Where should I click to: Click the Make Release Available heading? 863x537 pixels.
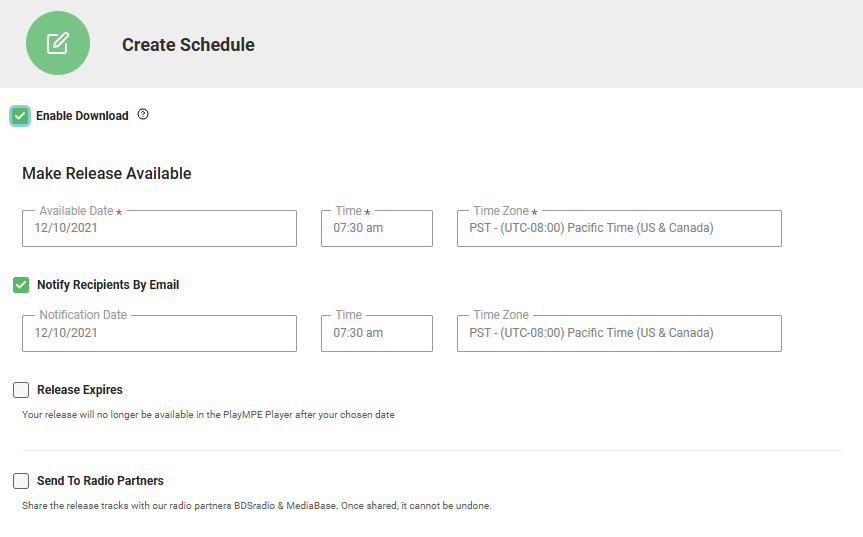tap(107, 173)
